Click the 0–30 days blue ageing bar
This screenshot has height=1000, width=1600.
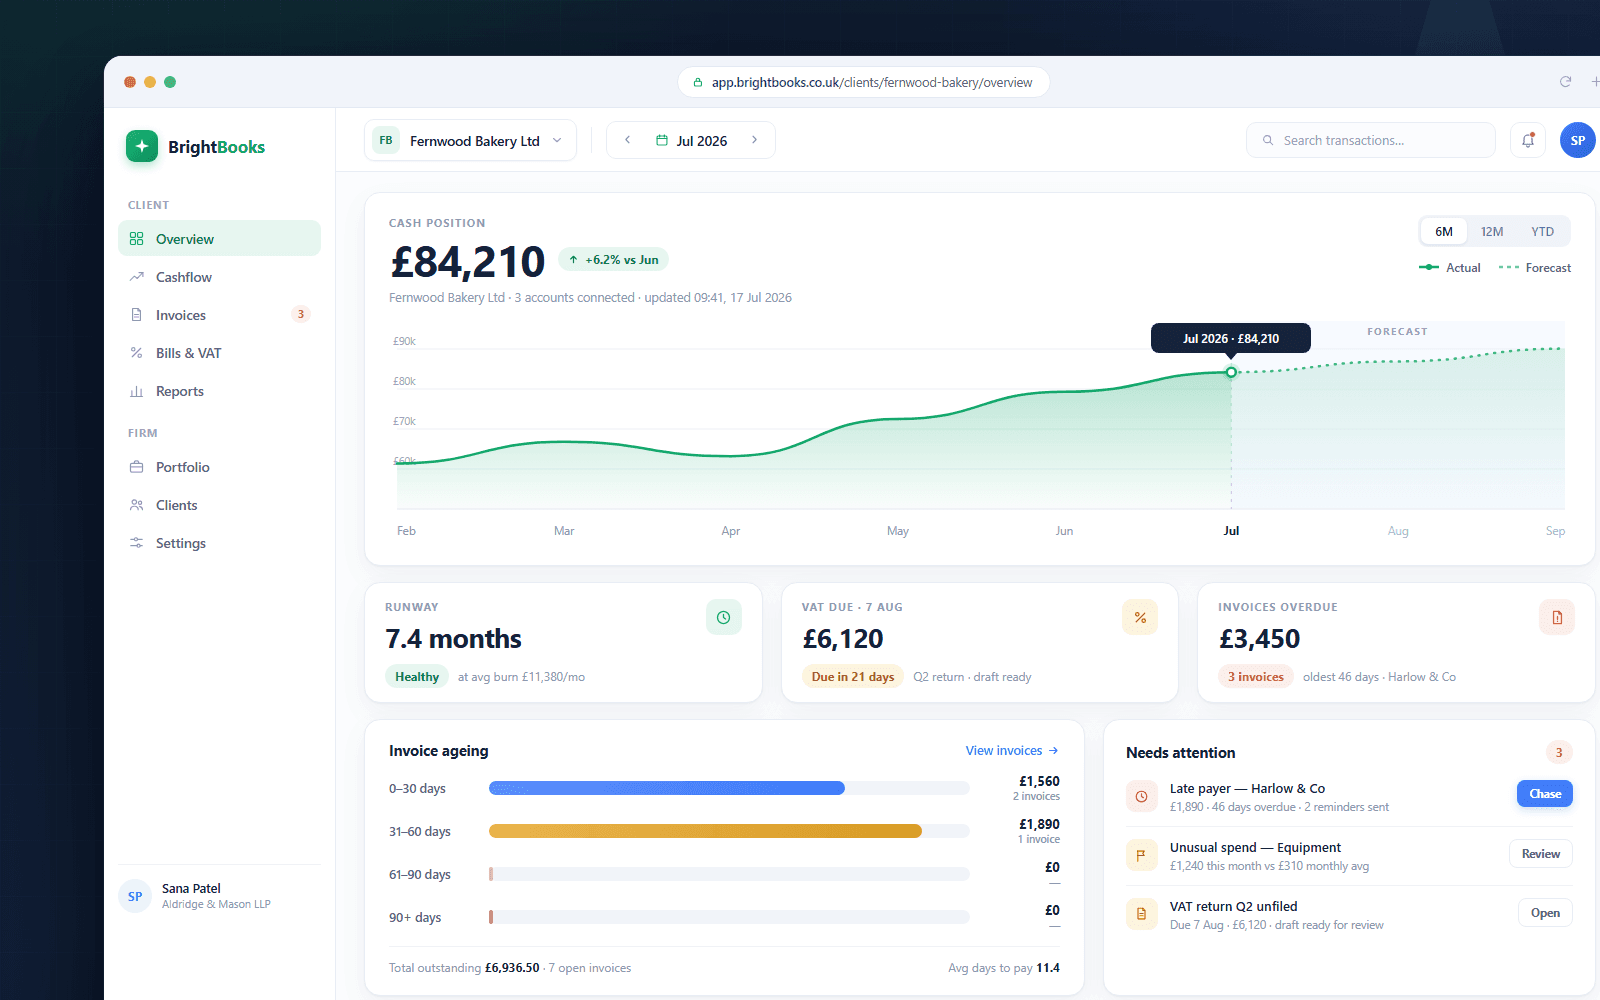(667, 788)
